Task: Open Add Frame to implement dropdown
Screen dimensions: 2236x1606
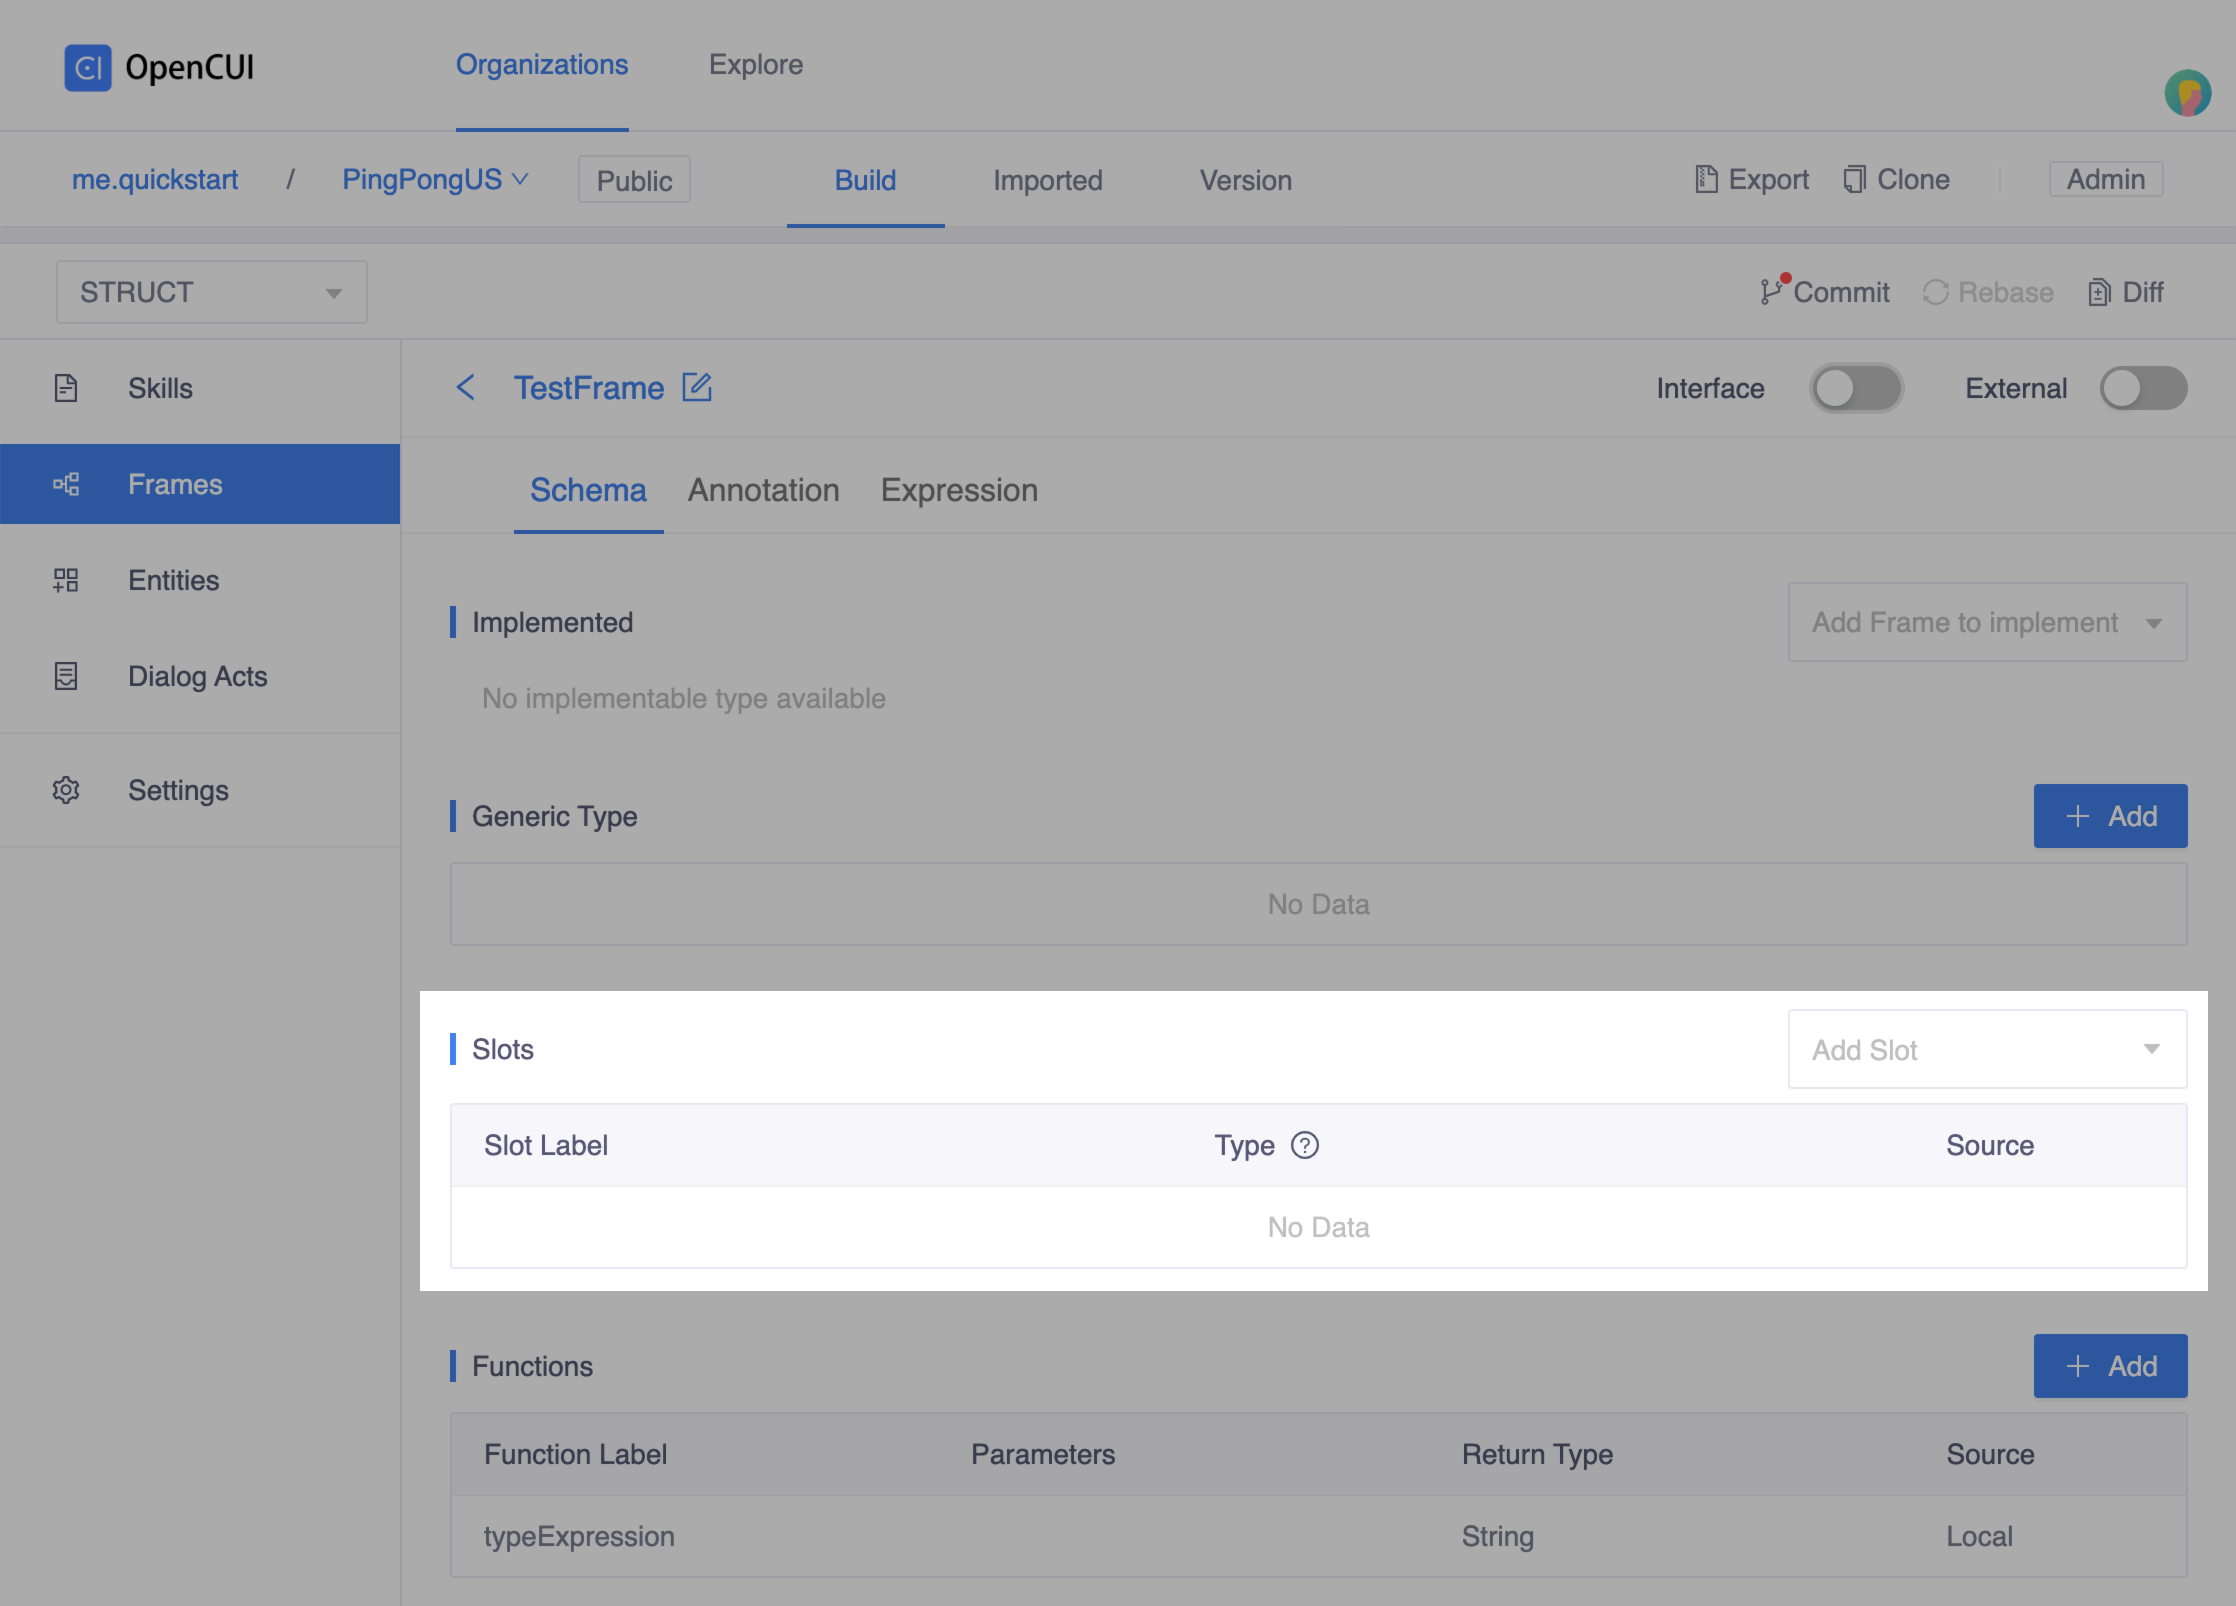Action: pyautogui.click(x=1986, y=622)
